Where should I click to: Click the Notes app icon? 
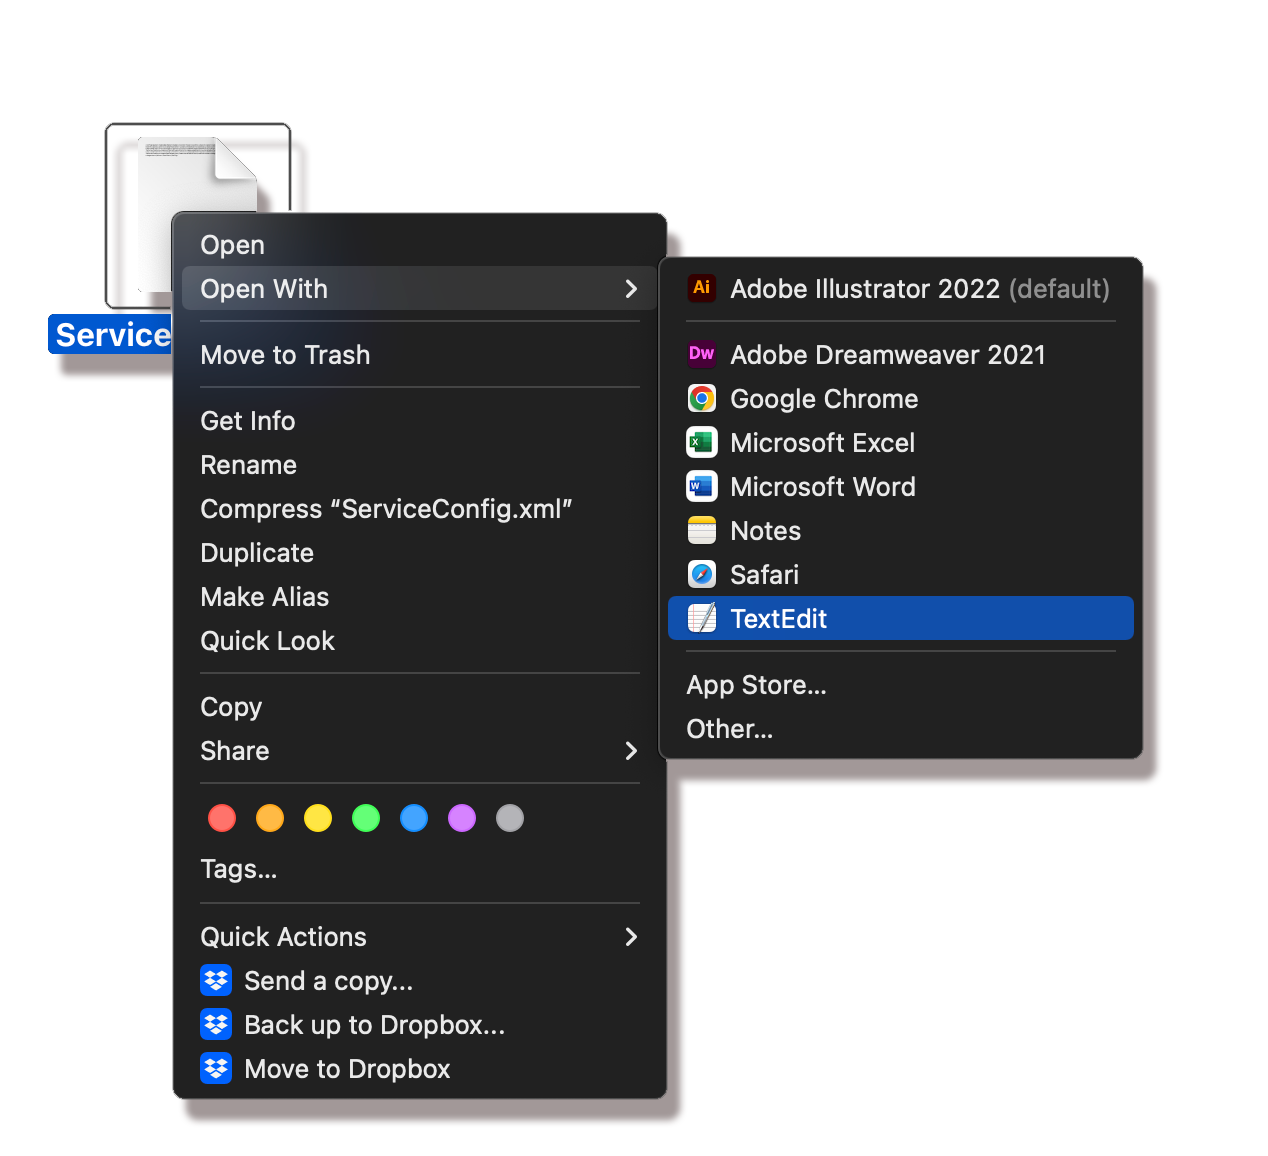pyautogui.click(x=702, y=530)
